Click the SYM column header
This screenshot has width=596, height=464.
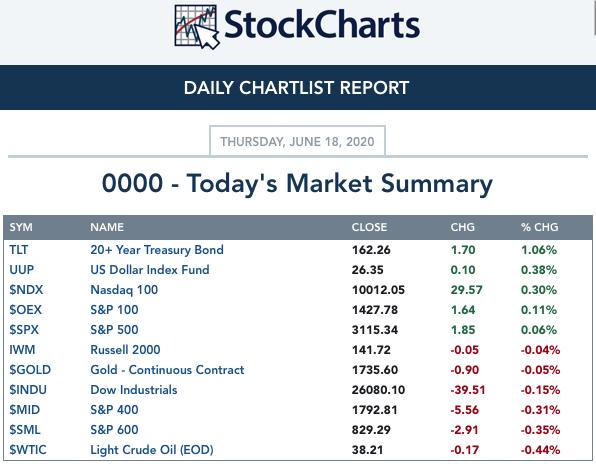point(21,227)
